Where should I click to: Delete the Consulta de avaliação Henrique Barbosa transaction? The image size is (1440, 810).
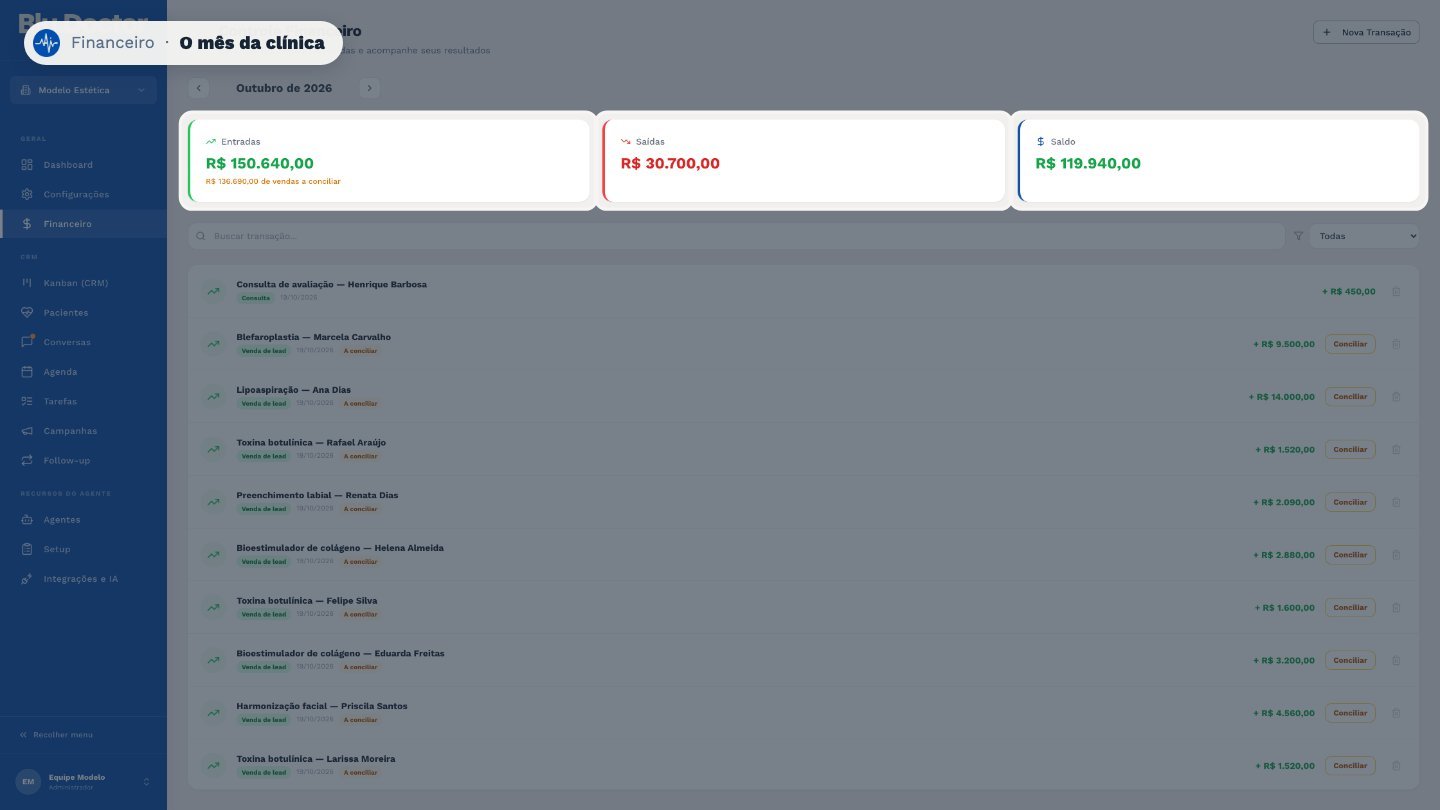point(1396,292)
